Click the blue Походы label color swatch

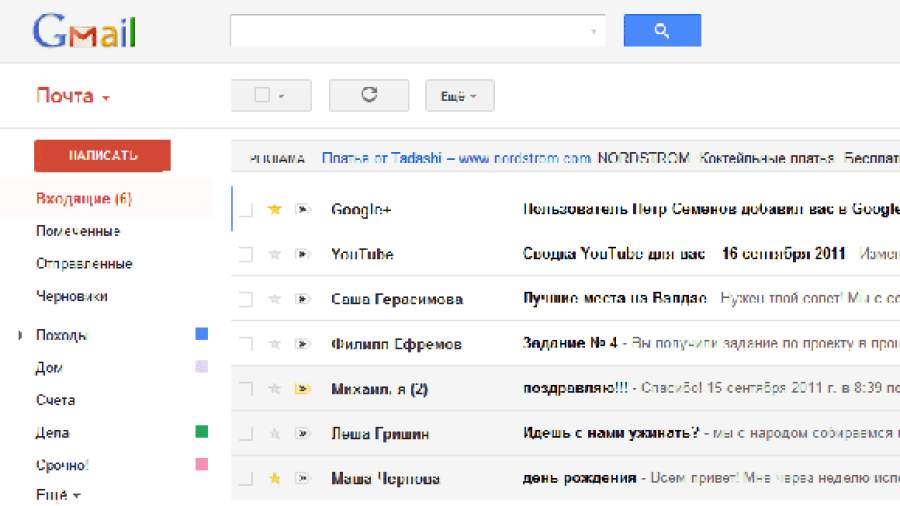tap(201, 334)
